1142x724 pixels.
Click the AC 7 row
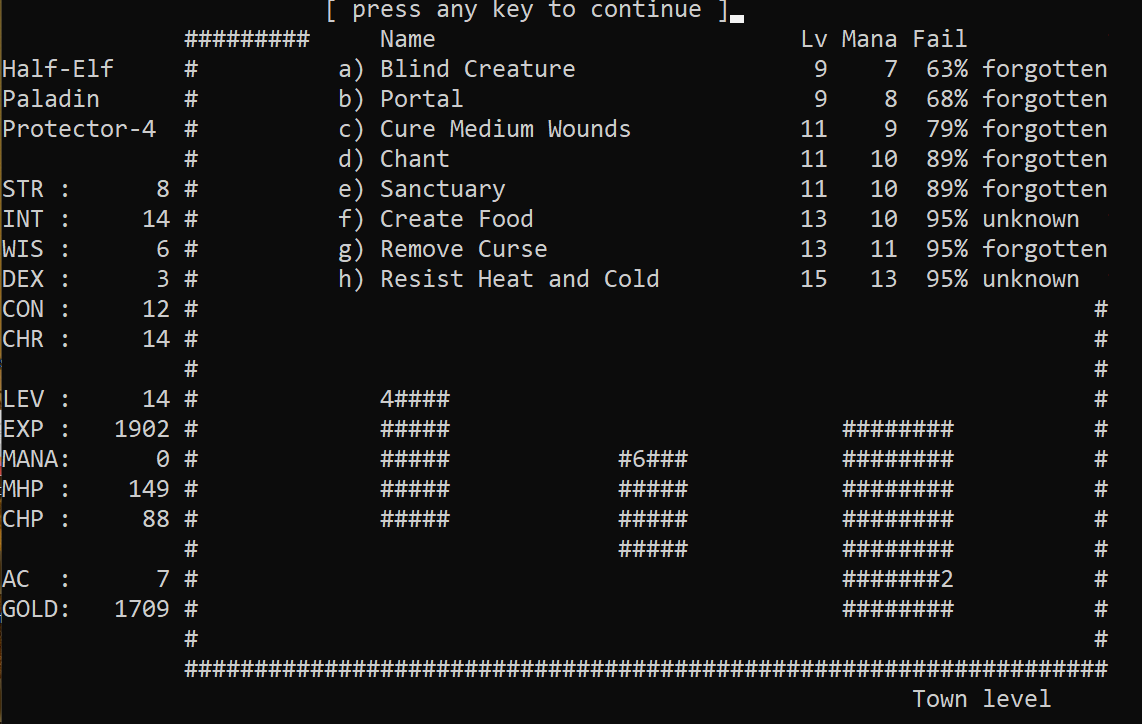[86, 579]
